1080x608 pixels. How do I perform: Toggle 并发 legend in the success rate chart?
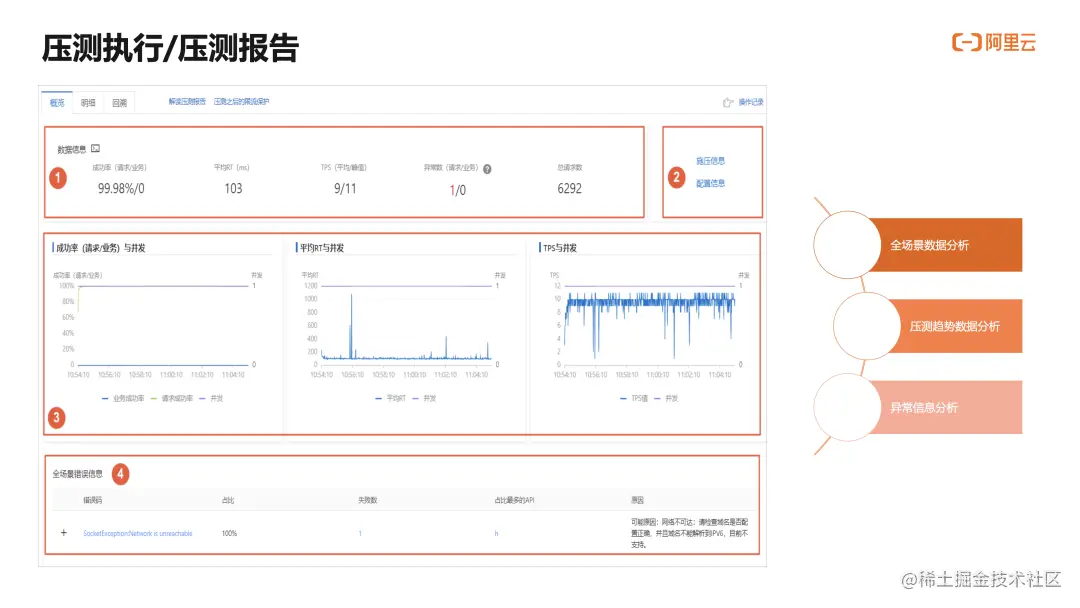[211, 399]
